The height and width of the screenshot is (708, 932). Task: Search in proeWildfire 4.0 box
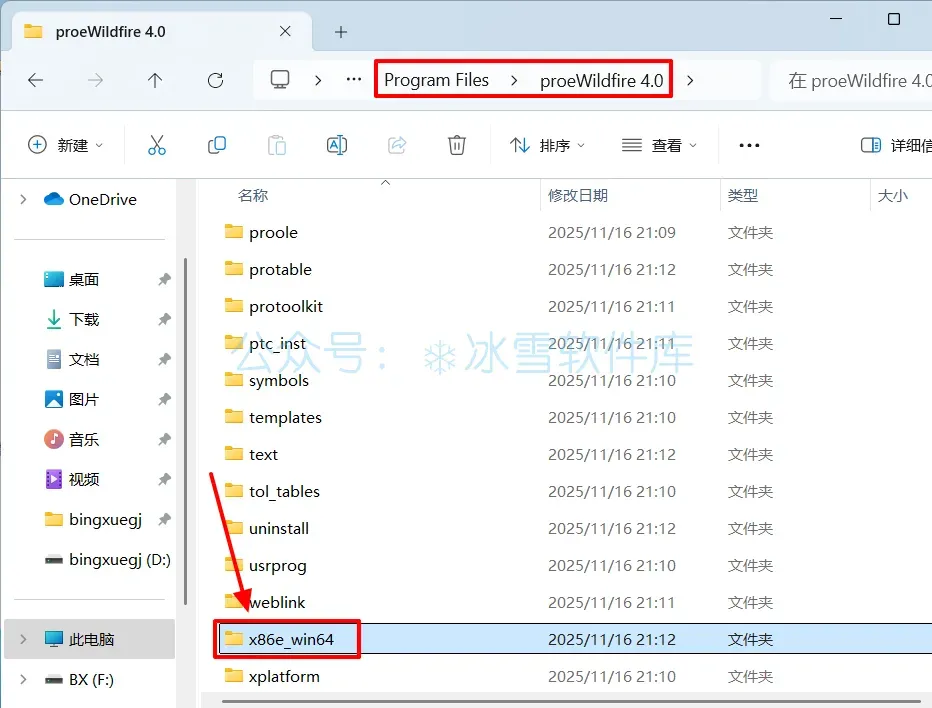point(851,80)
